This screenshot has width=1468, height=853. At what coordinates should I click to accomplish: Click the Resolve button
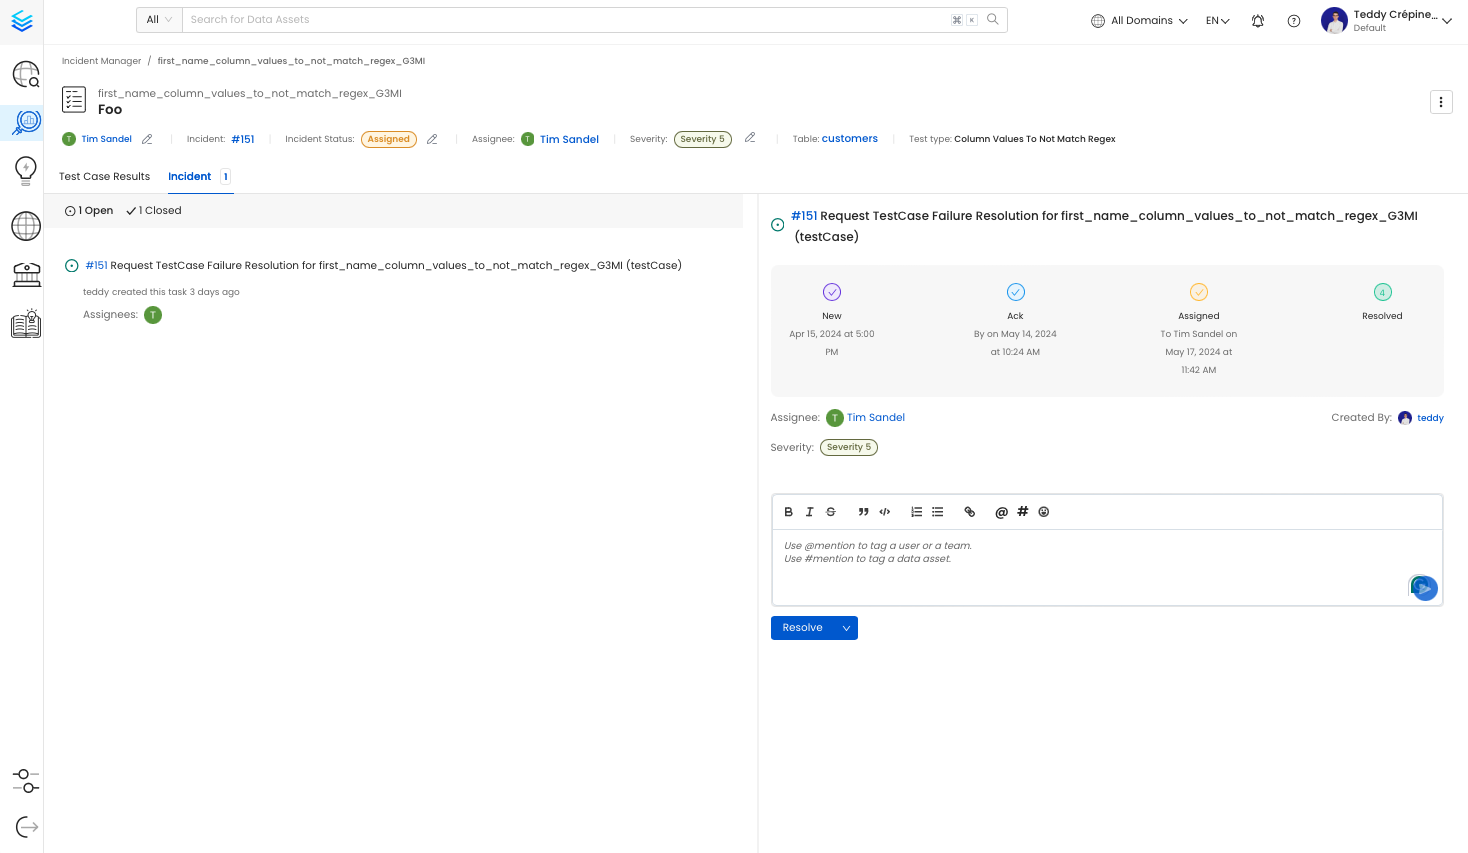click(x=802, y=627)
